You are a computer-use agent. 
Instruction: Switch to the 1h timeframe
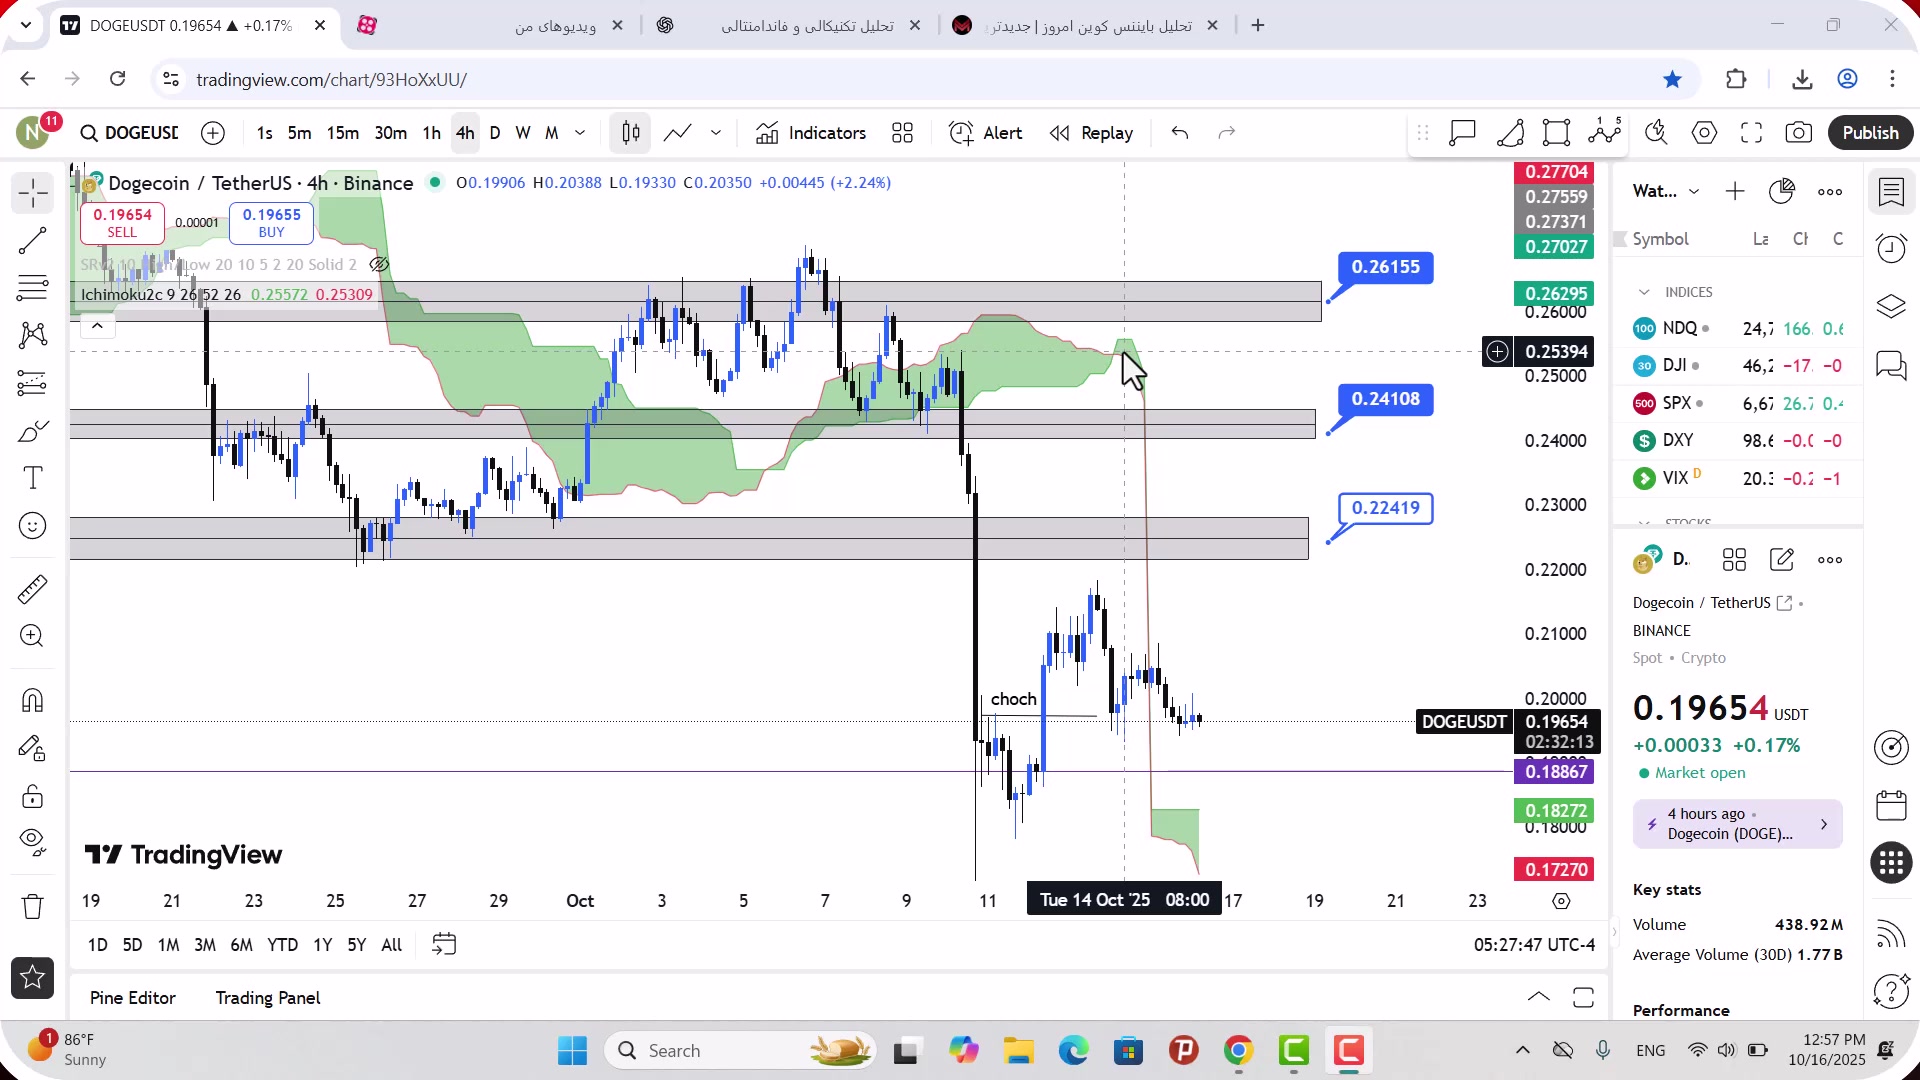pos(431,133)
